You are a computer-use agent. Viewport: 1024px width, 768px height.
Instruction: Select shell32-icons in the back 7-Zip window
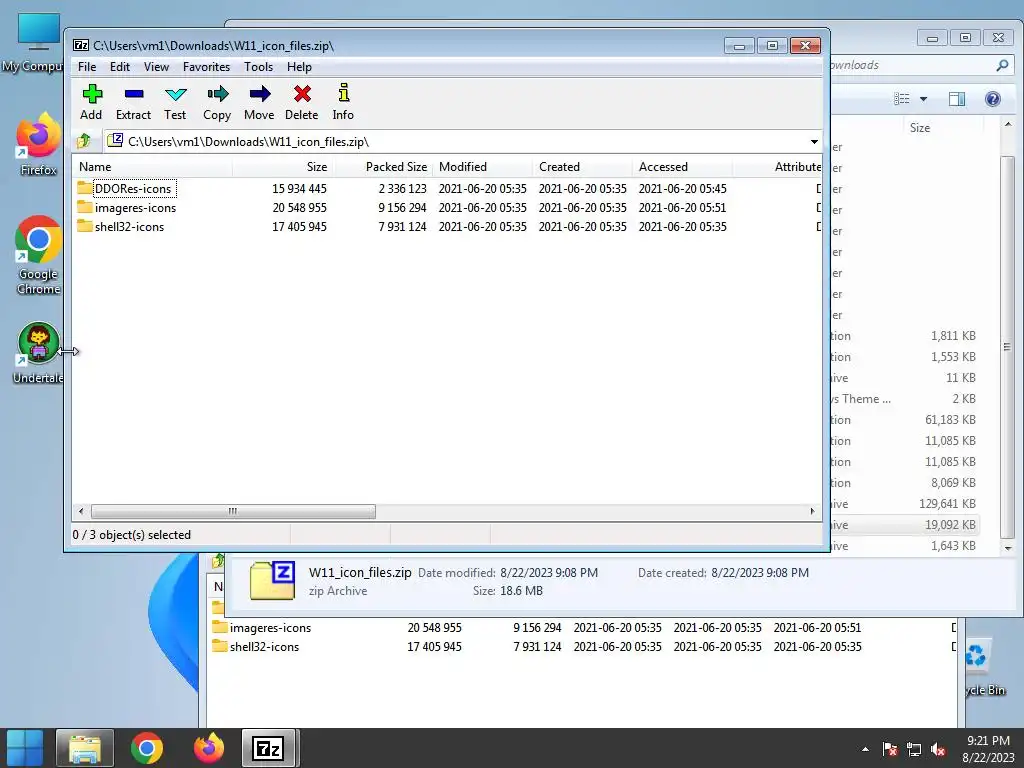pyautogui.click(x=264, y=647)
